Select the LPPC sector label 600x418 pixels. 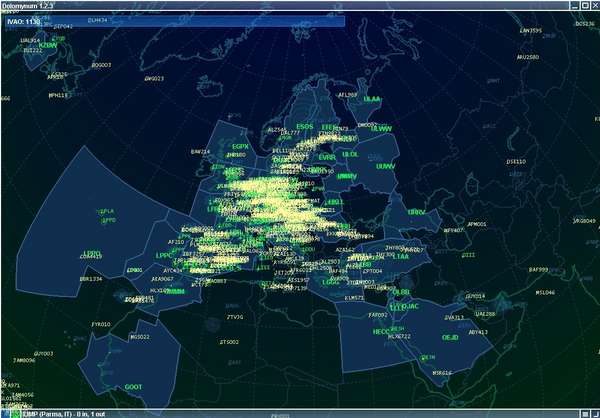164,255
